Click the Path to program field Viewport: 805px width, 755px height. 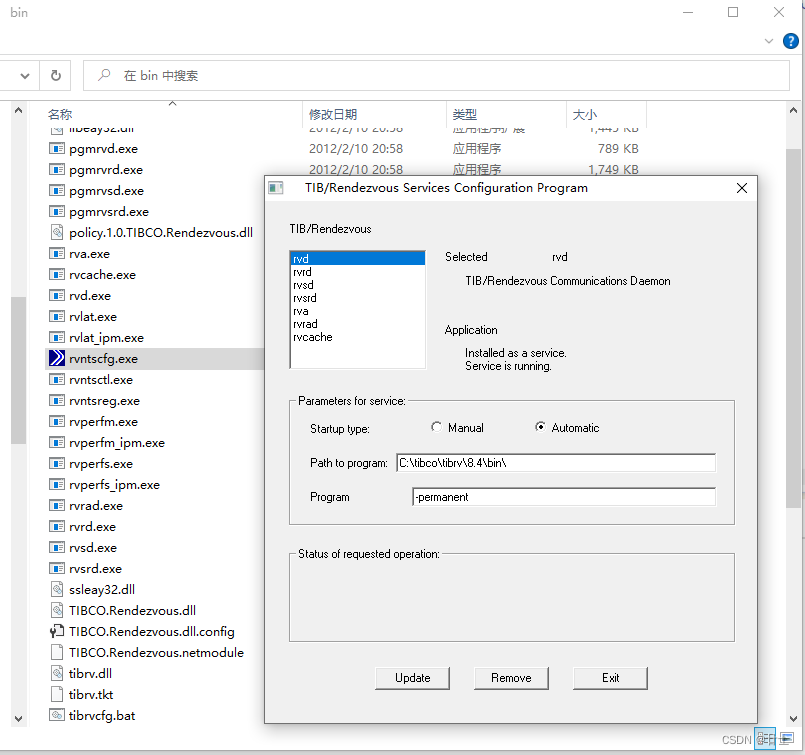pyautogui.click(x=556, y=463)
